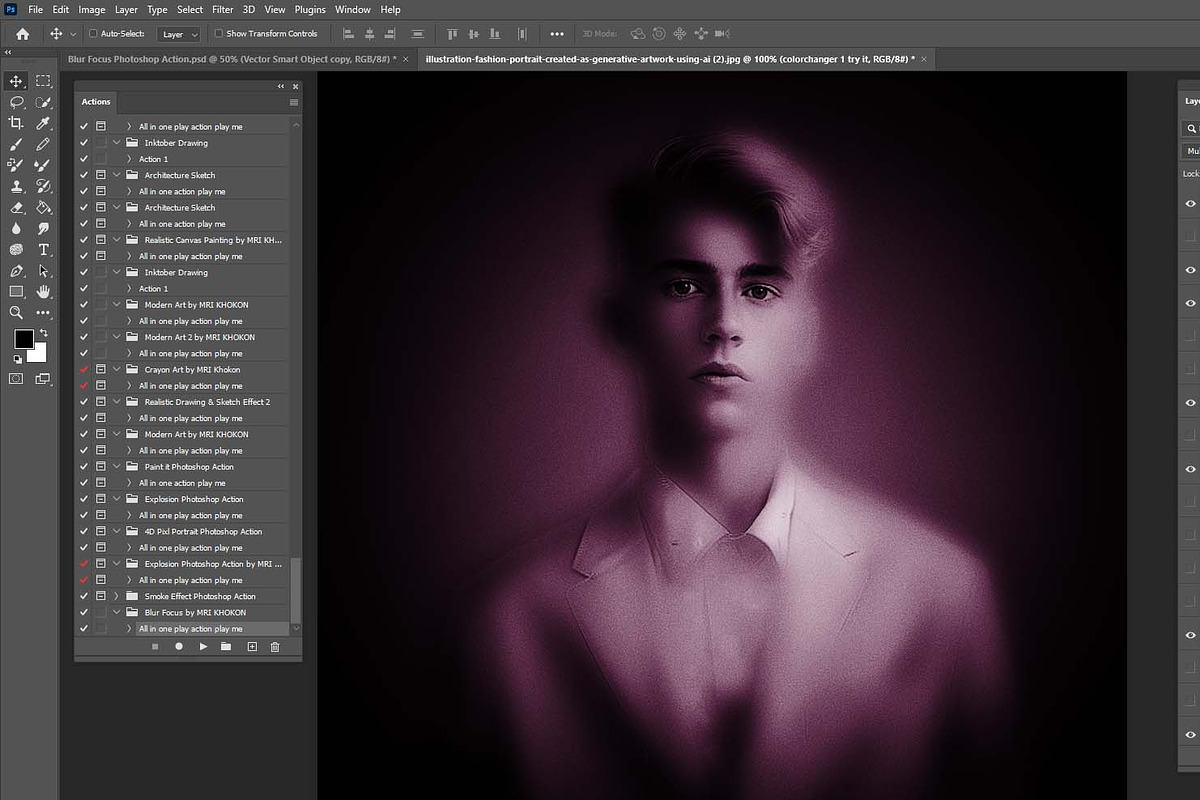Click the Play selection button in Actions panel
Image resolution: width=1200 pixels, height=800 pixels.
[x=203, y=647]
